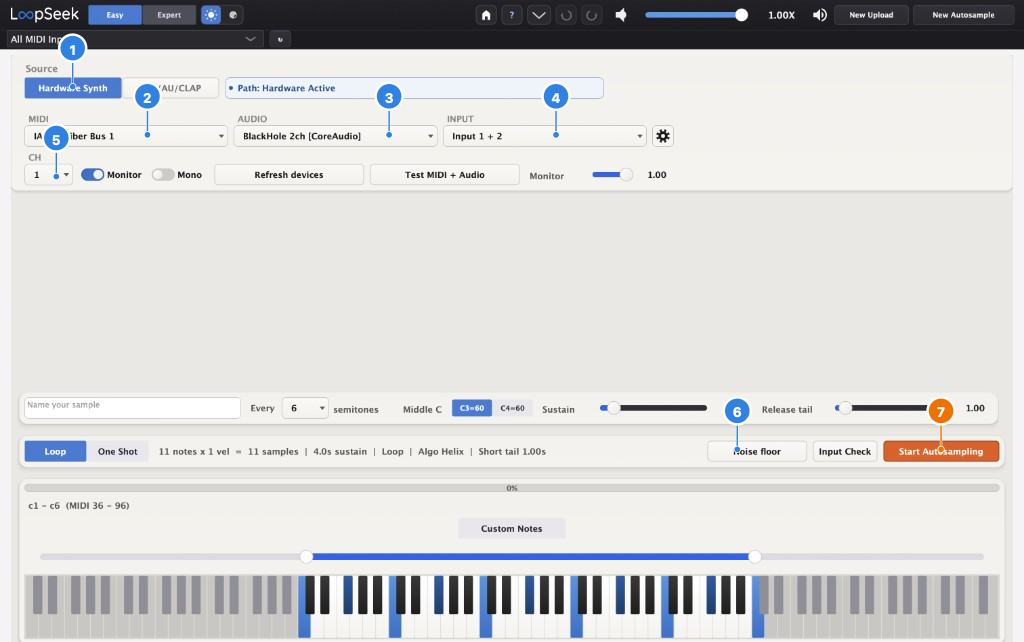
Task: Select the Hardware Synth source tab
Action: pos(73,88)
